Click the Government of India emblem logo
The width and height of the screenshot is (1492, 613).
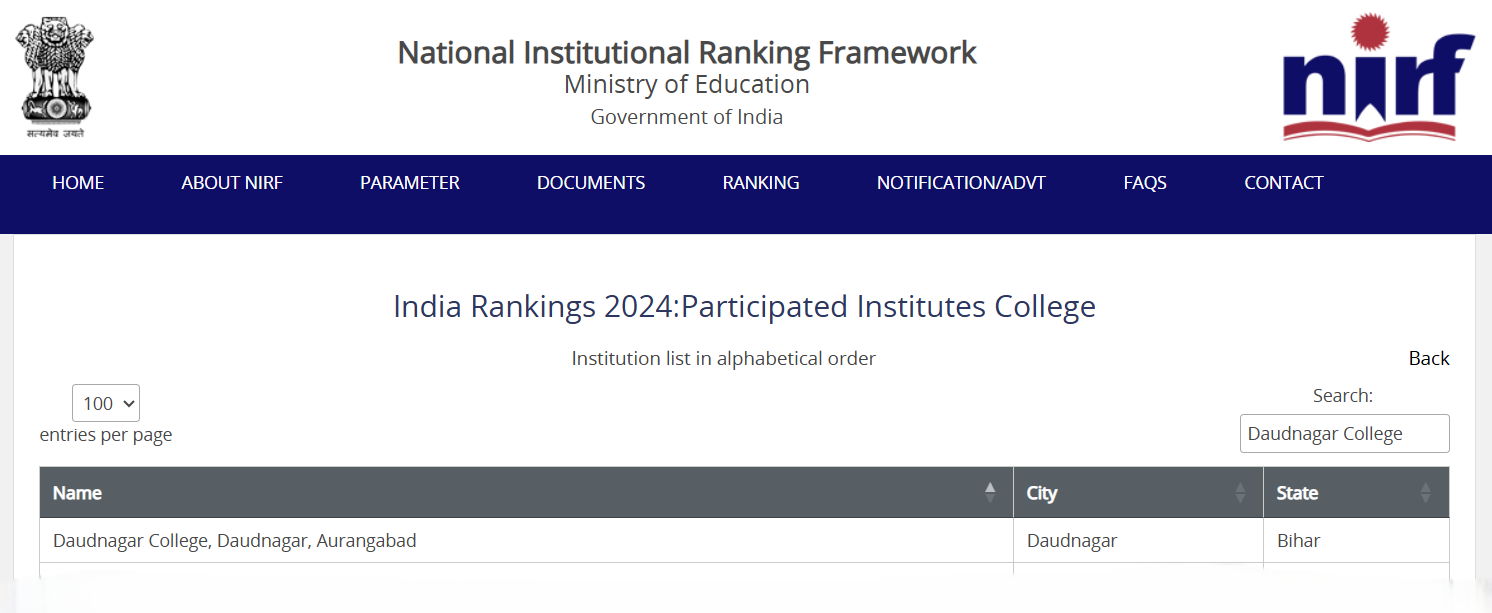(x=54, y=77)
